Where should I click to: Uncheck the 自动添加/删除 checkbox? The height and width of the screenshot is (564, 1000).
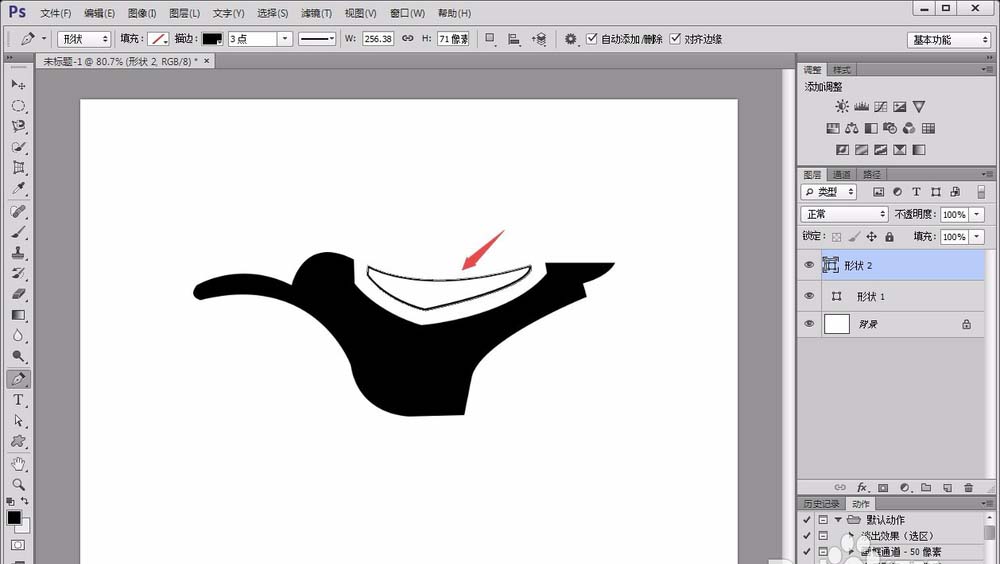pyautogui.click(x=592, y=39)
